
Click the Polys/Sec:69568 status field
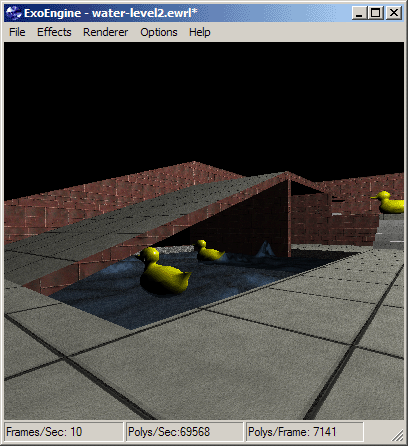coord(184,432)
